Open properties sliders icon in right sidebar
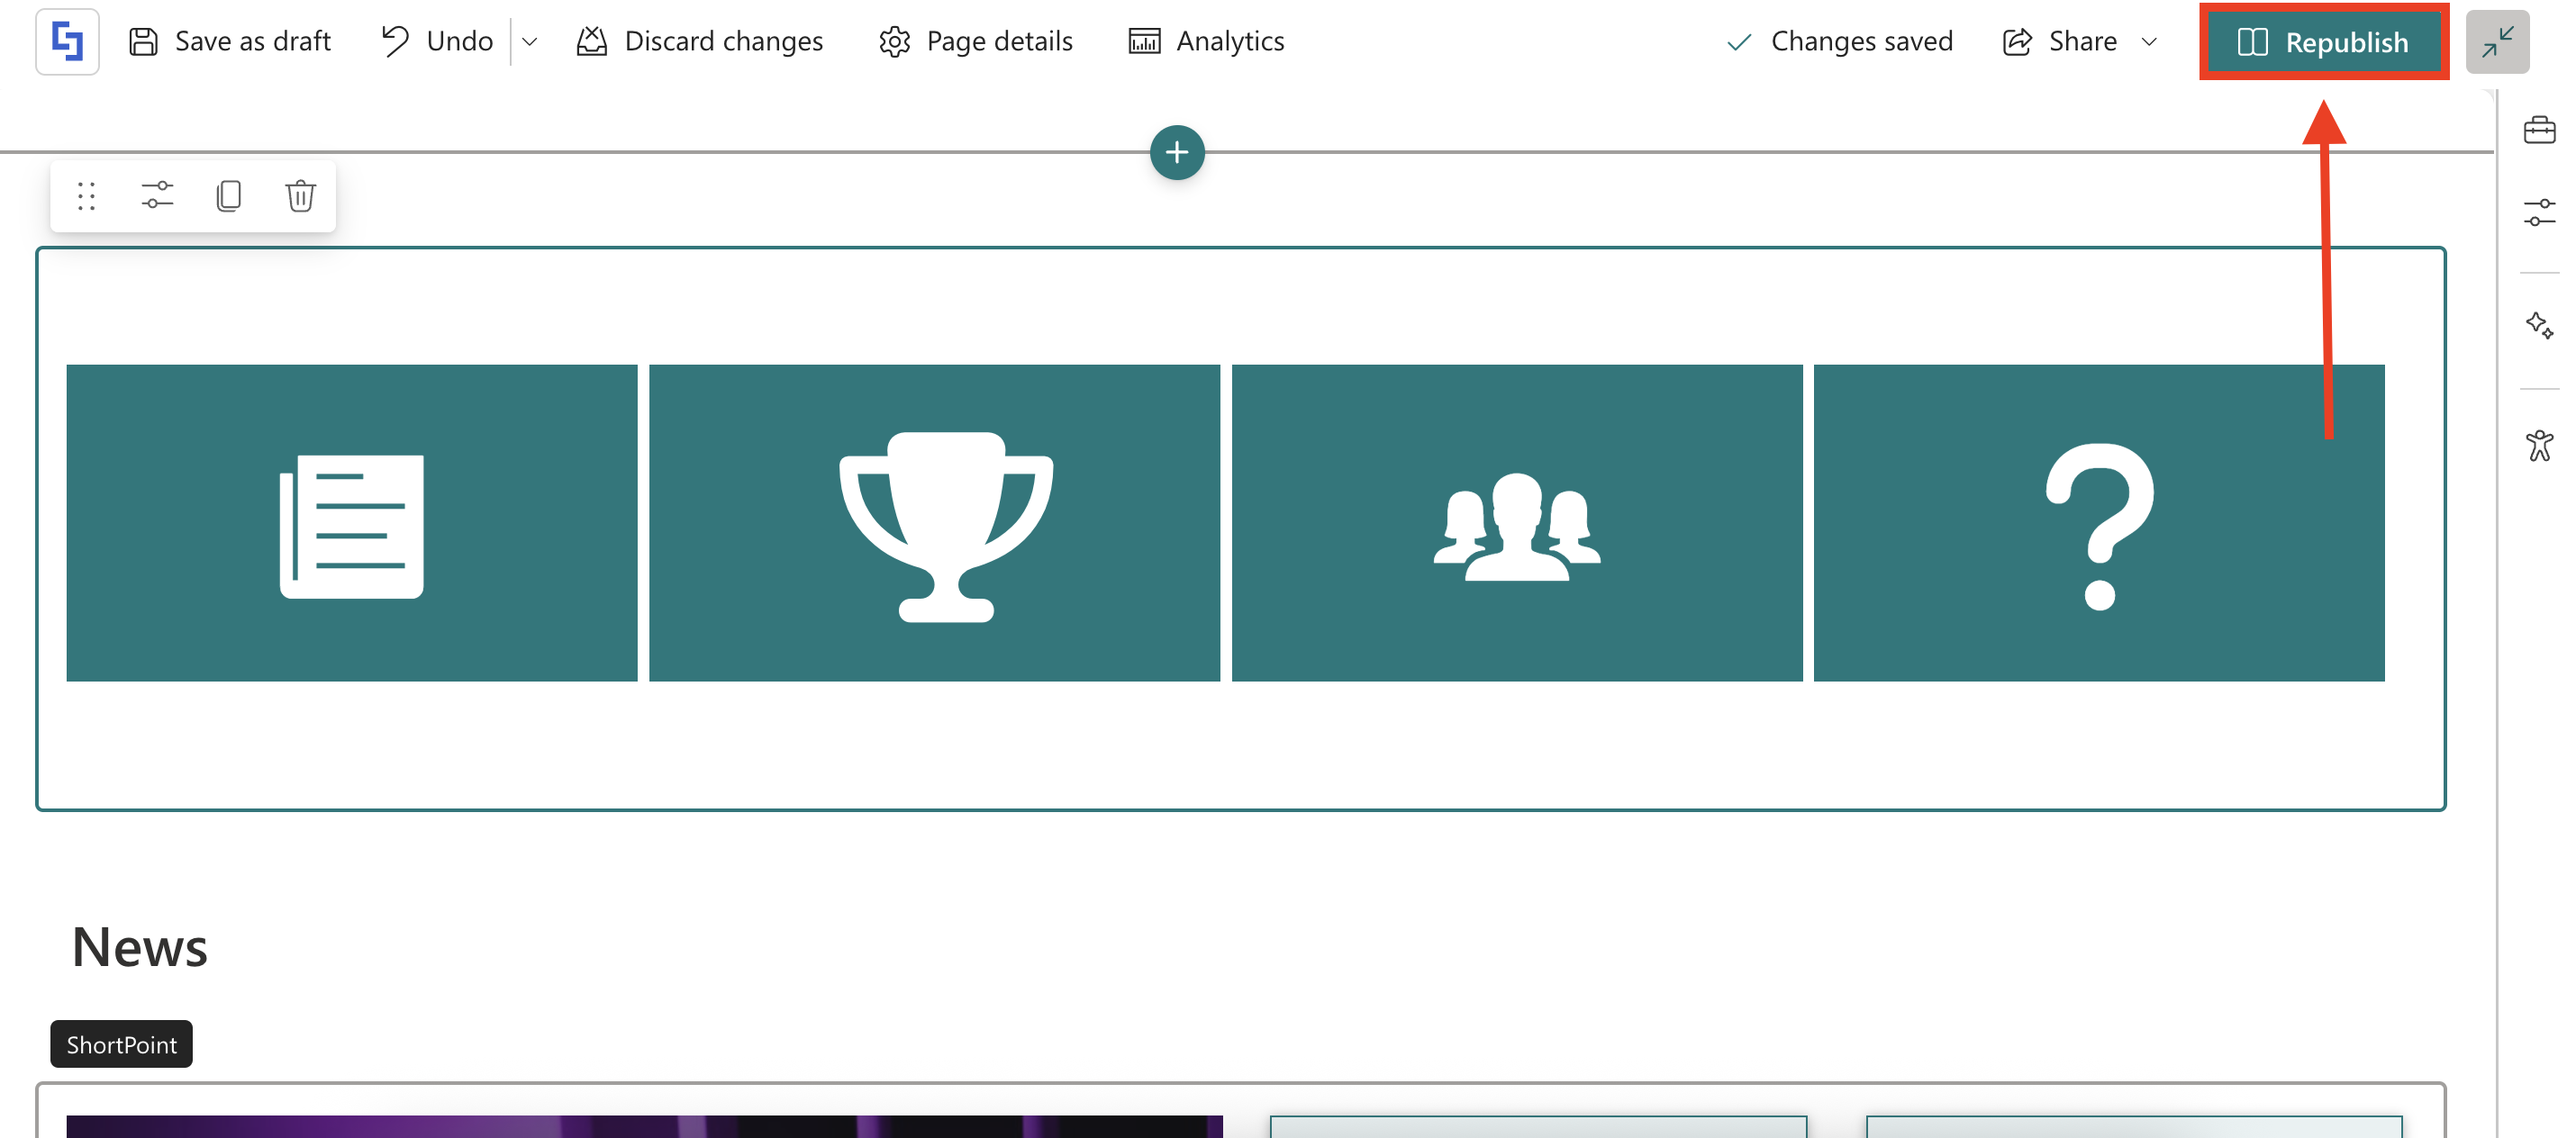2576x1138 pixels. click(x=2539, y=213)
